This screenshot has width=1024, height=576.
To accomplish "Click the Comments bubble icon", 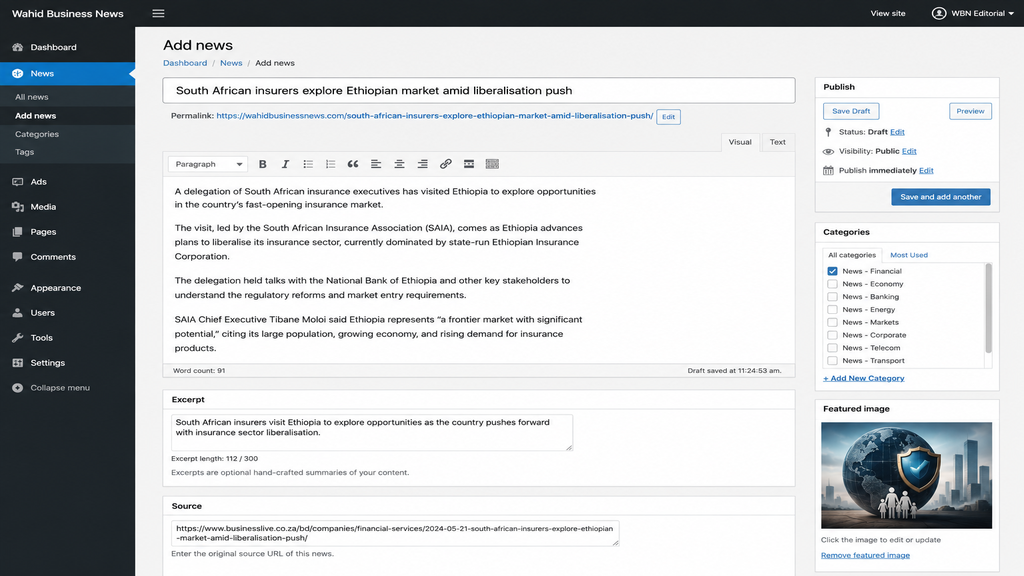I will [x=18, y=257].
